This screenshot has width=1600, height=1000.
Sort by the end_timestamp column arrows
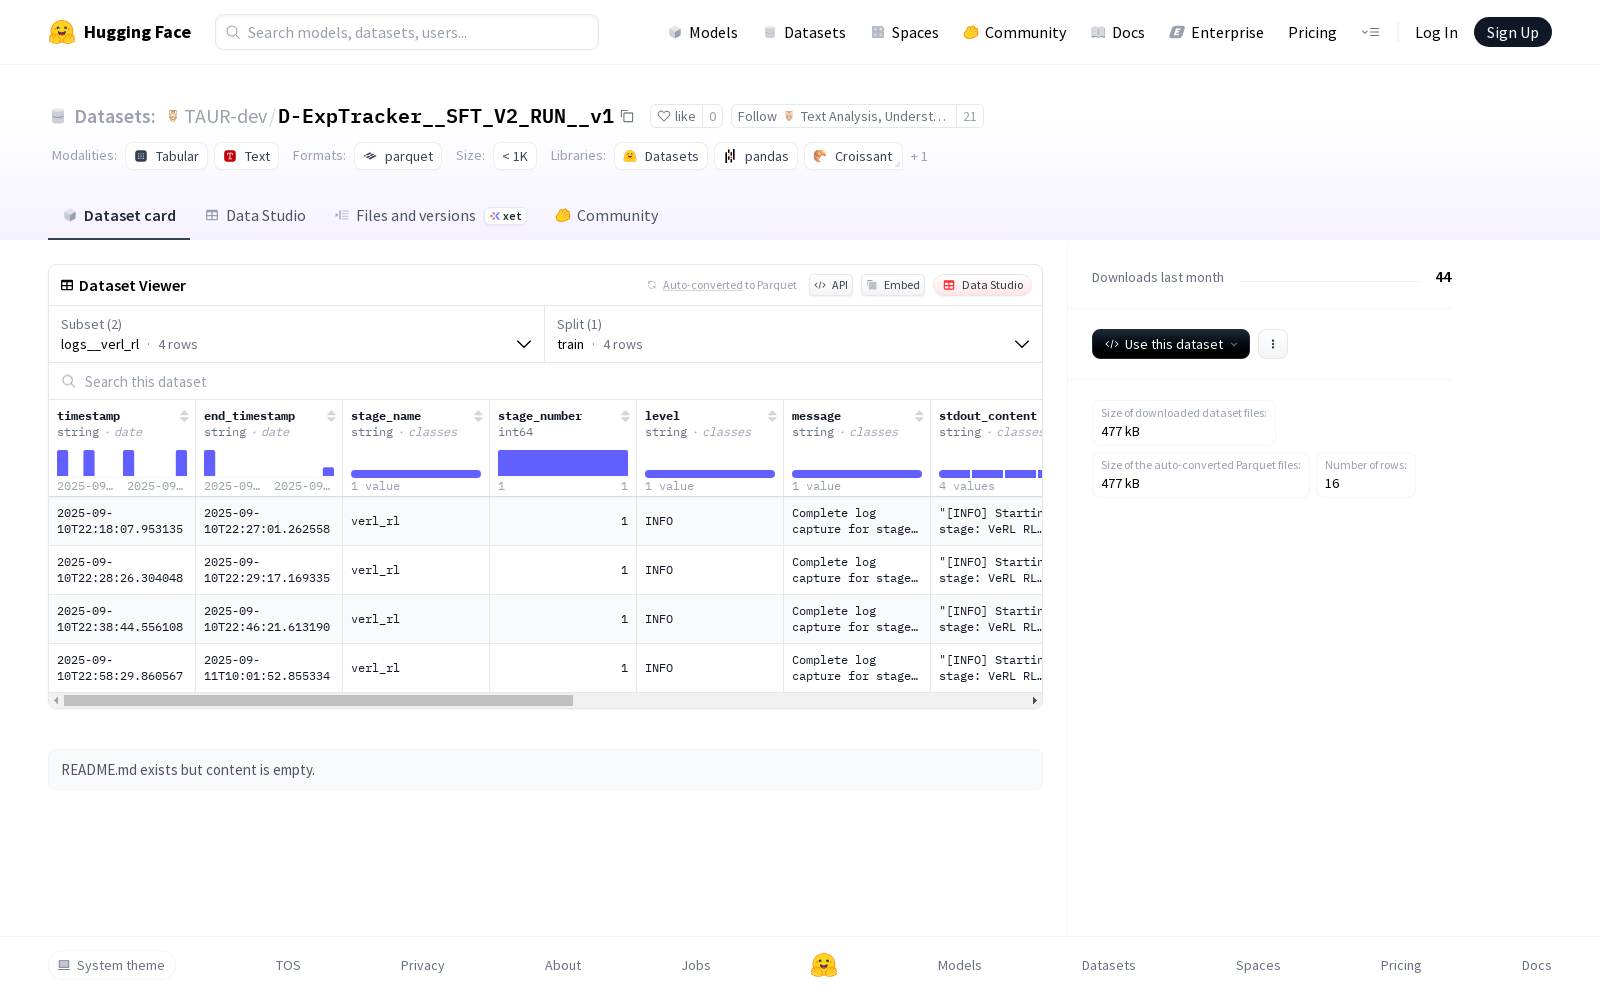click(x=331, y=416)
